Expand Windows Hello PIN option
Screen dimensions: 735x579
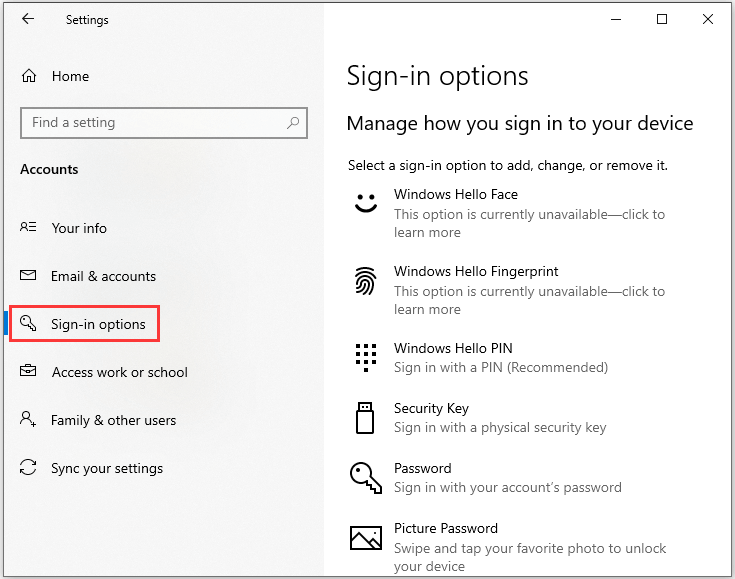511,358
